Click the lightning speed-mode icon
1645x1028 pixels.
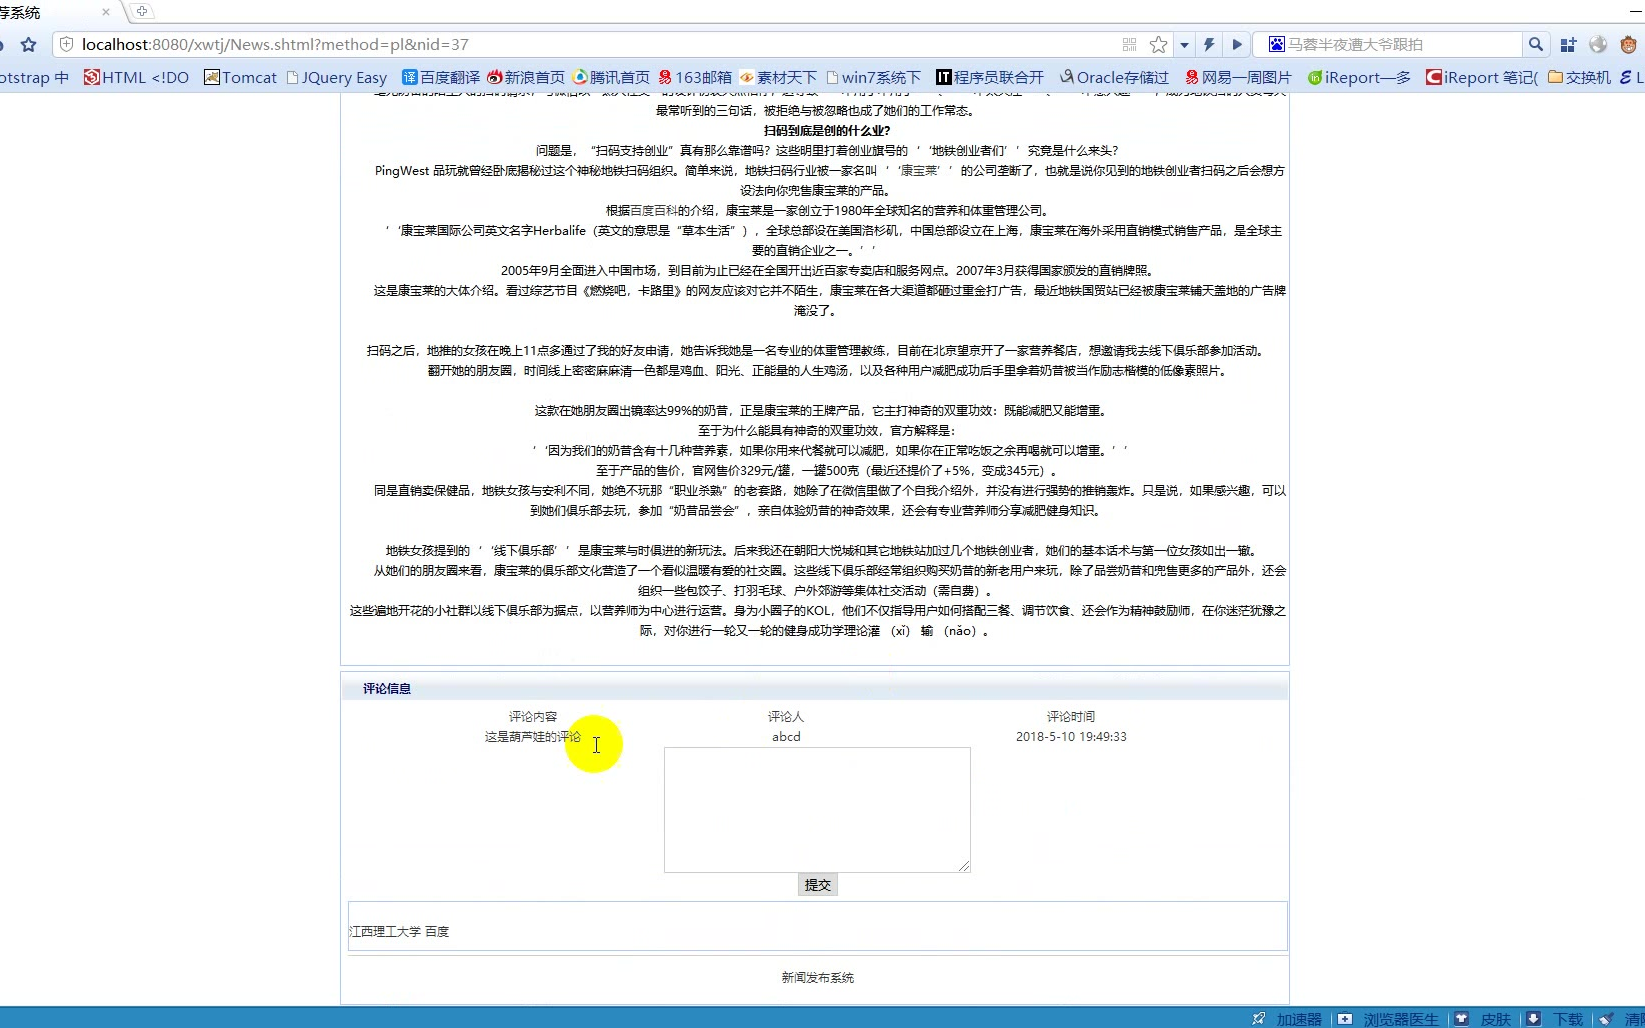[1209, 44]
